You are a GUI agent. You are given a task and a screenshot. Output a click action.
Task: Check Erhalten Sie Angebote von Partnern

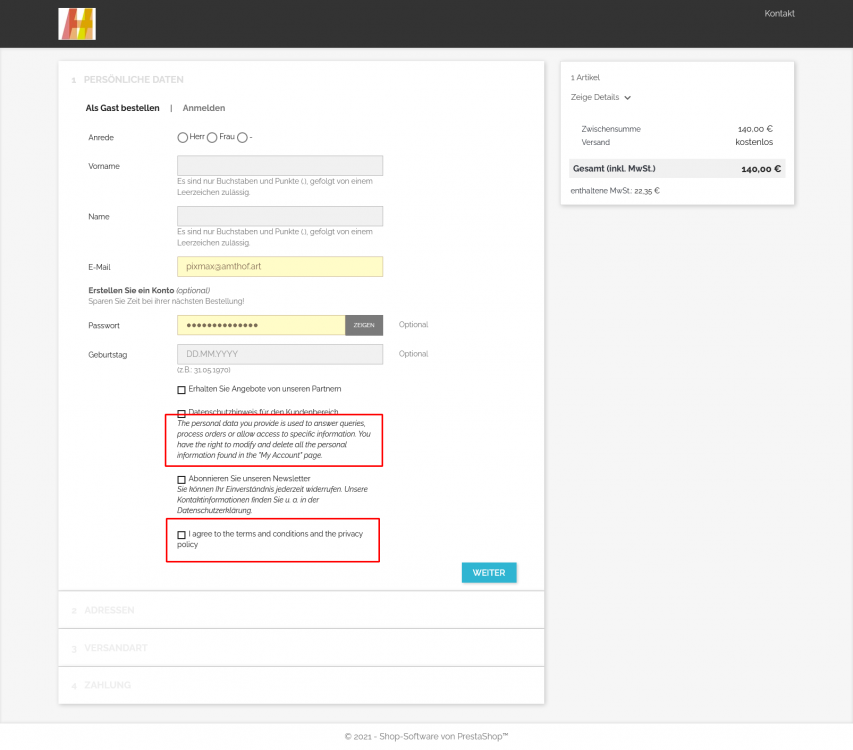(x=181, y=390)
